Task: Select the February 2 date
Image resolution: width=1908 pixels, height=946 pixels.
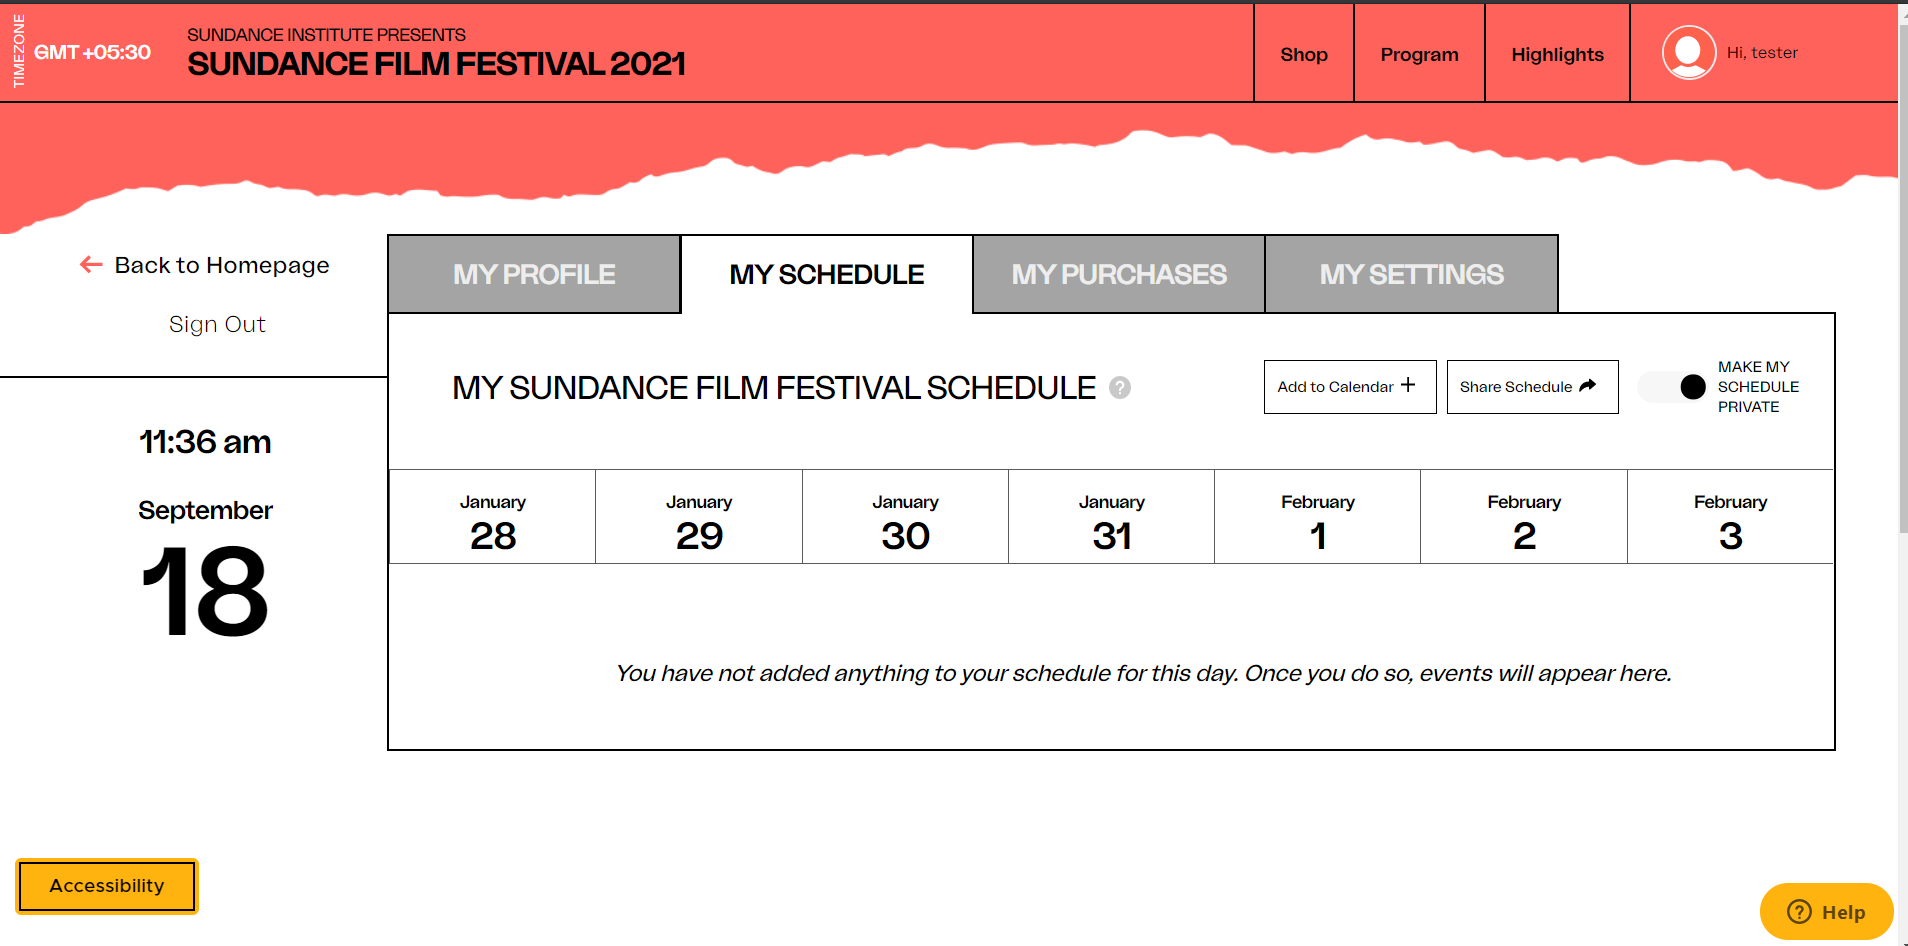Action: click(1524, 517)
